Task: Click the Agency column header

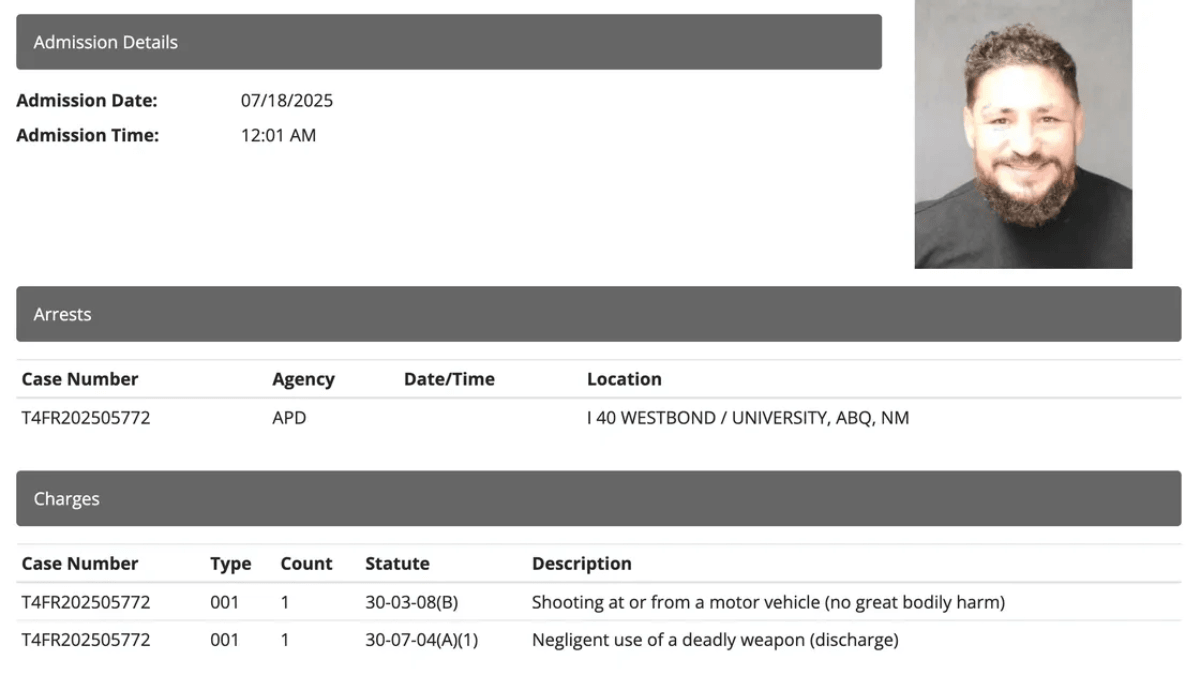Action: 303,380
